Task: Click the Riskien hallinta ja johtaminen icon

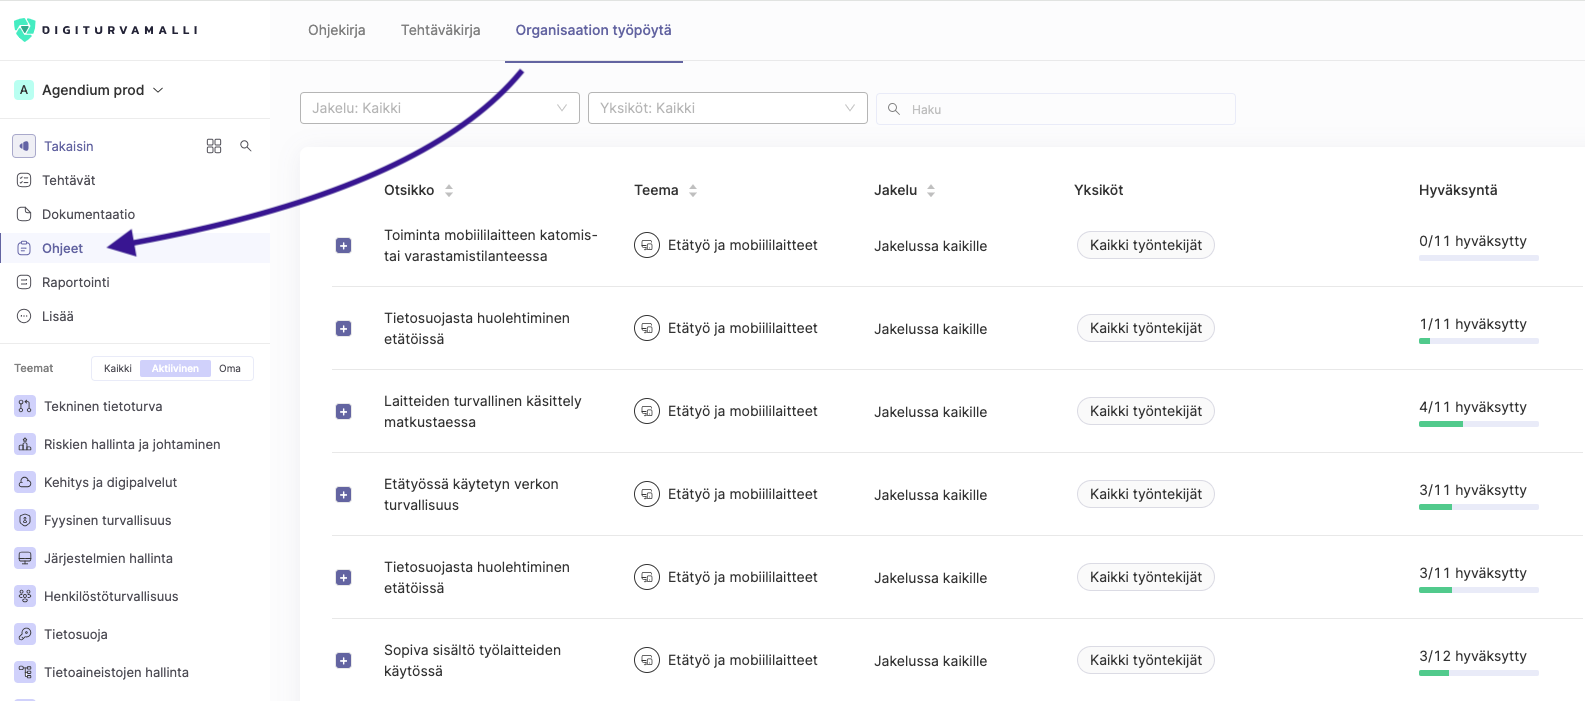Action: click(x=25, y=444)
